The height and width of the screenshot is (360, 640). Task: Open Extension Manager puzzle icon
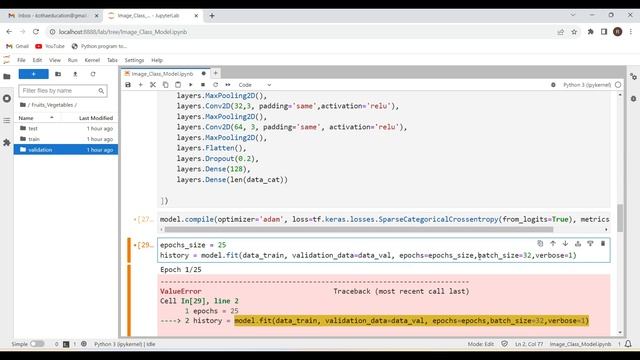click(x=7, y=142)
